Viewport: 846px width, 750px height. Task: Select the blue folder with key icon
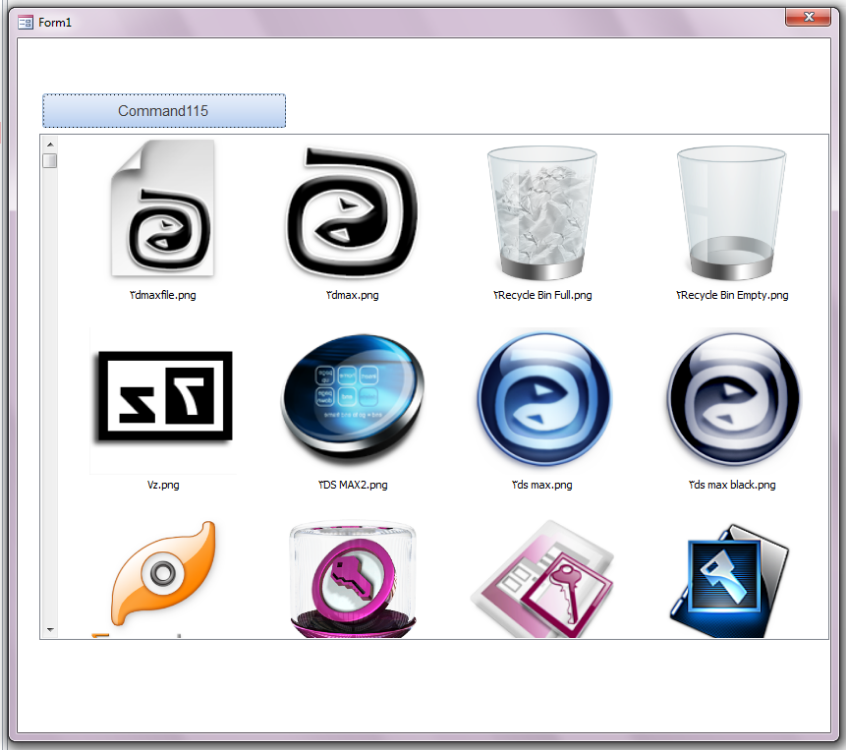tap(731, 578)
